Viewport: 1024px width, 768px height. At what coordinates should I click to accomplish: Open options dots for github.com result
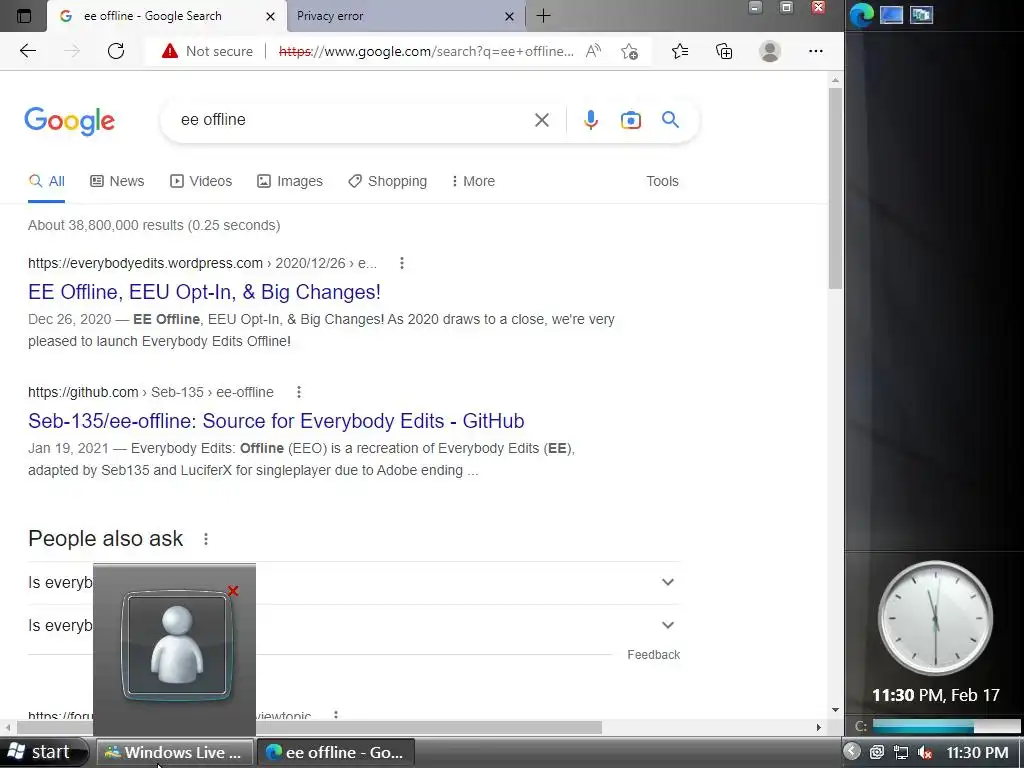point(298,392)
